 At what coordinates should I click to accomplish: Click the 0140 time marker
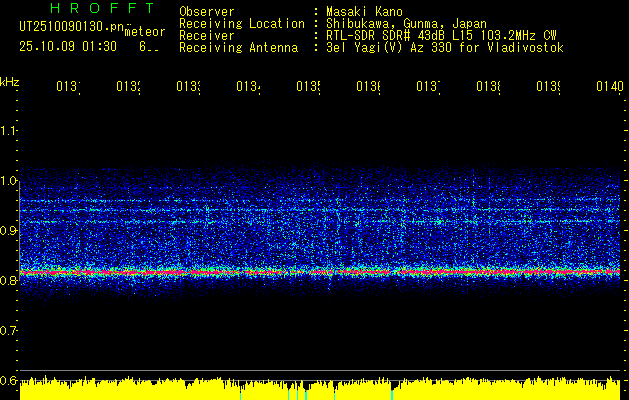(x=609, y=87)
